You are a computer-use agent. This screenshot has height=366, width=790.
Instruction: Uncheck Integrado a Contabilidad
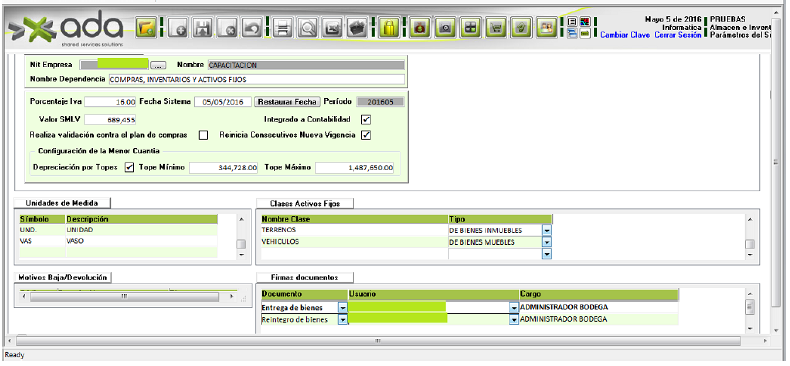366,120
